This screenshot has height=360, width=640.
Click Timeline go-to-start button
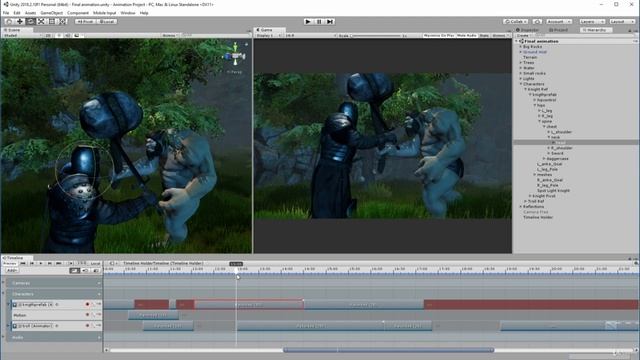(23, 263)
